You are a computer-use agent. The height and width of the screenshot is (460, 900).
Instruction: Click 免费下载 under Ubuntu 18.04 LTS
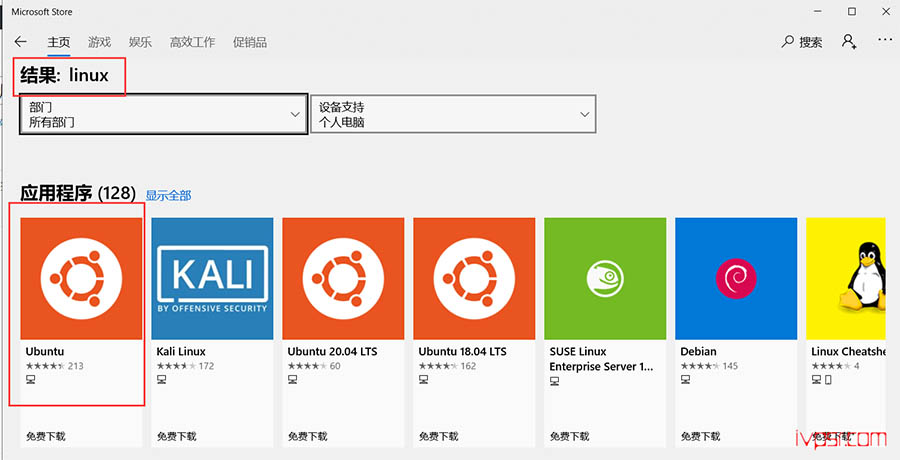pyautogui.click(x=439, y=436)
